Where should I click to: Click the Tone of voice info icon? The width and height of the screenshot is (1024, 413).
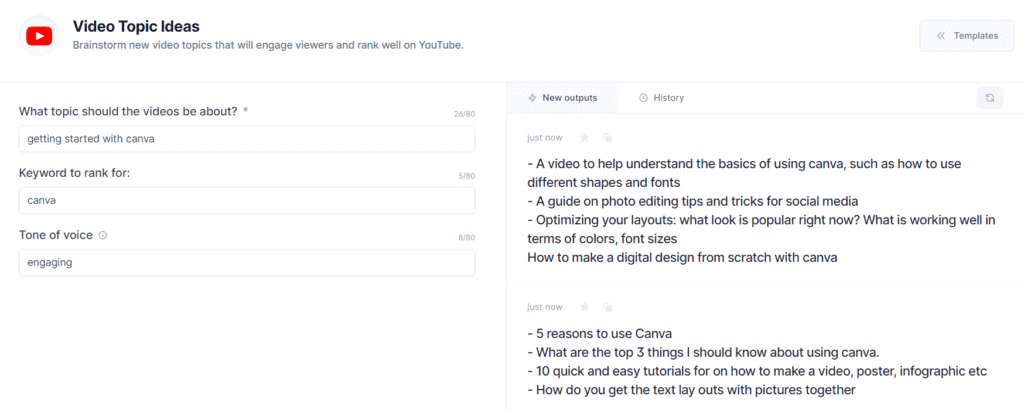pyautogui.click(x=103, y=235)
